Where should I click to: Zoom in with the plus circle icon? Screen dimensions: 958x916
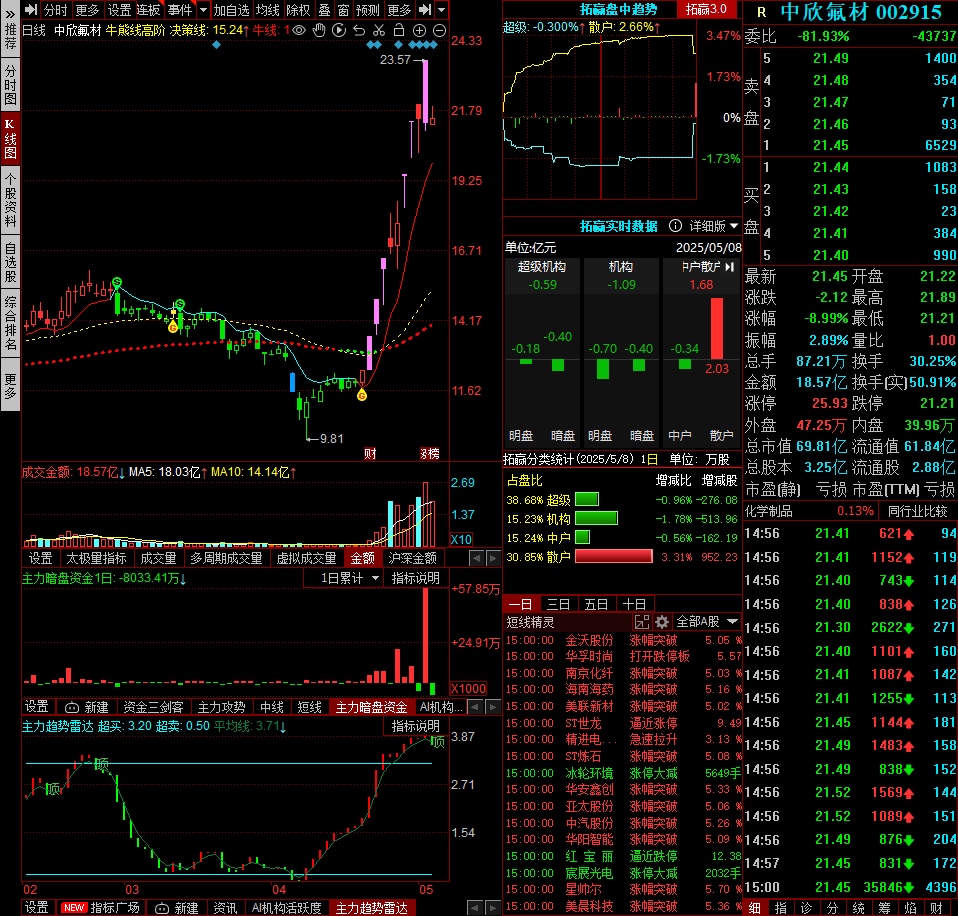419,30
